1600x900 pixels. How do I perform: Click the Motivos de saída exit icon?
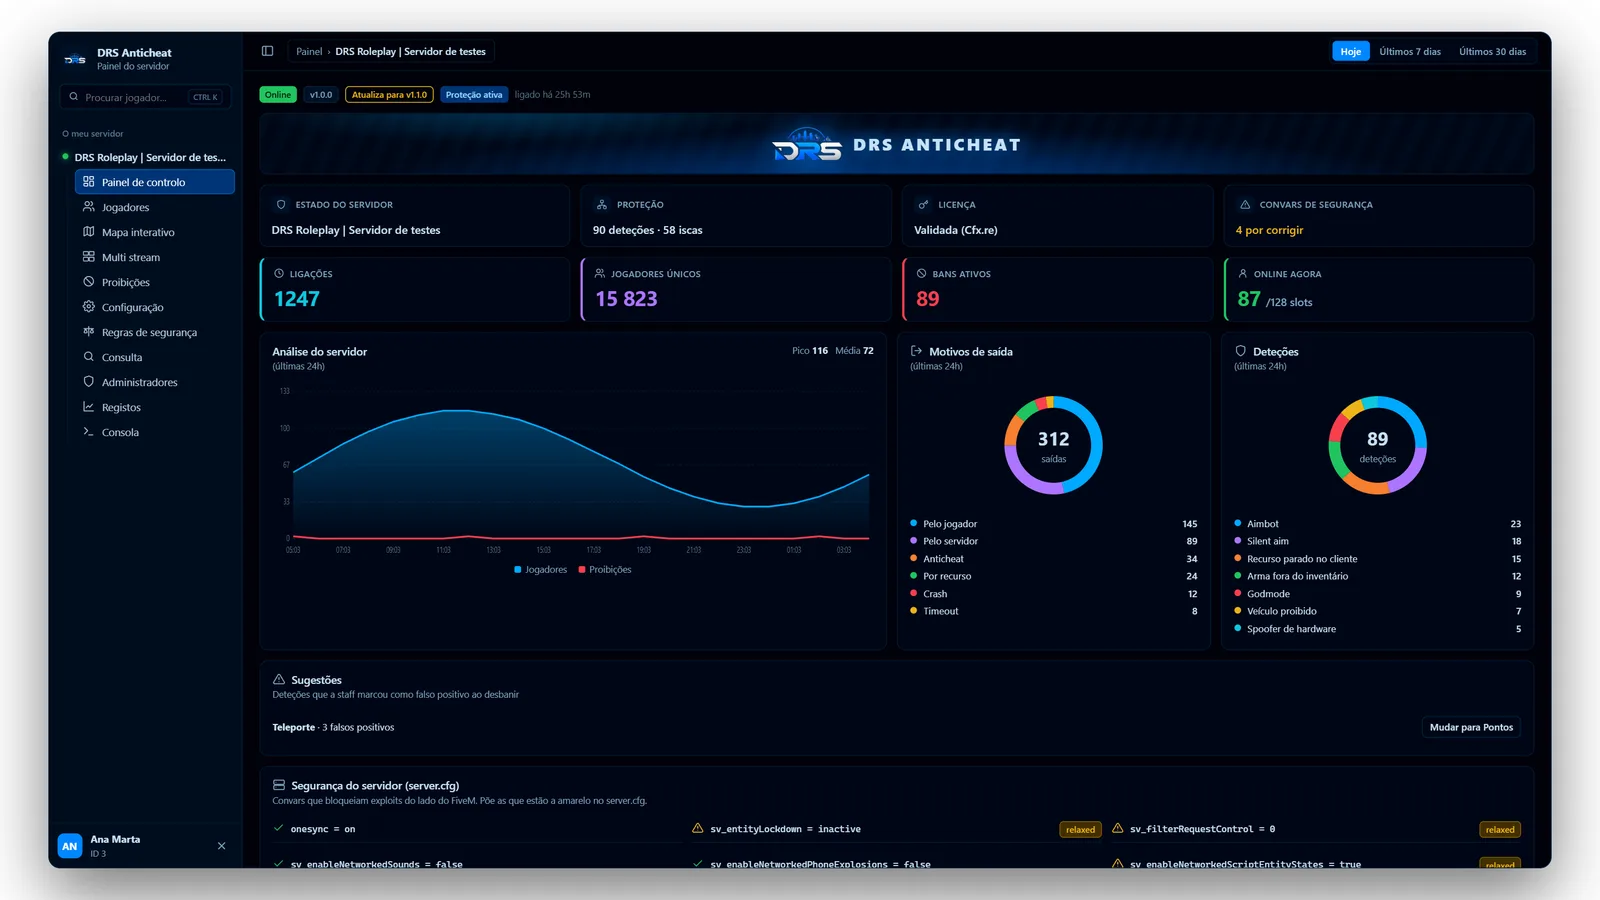(x=916, y=351)
